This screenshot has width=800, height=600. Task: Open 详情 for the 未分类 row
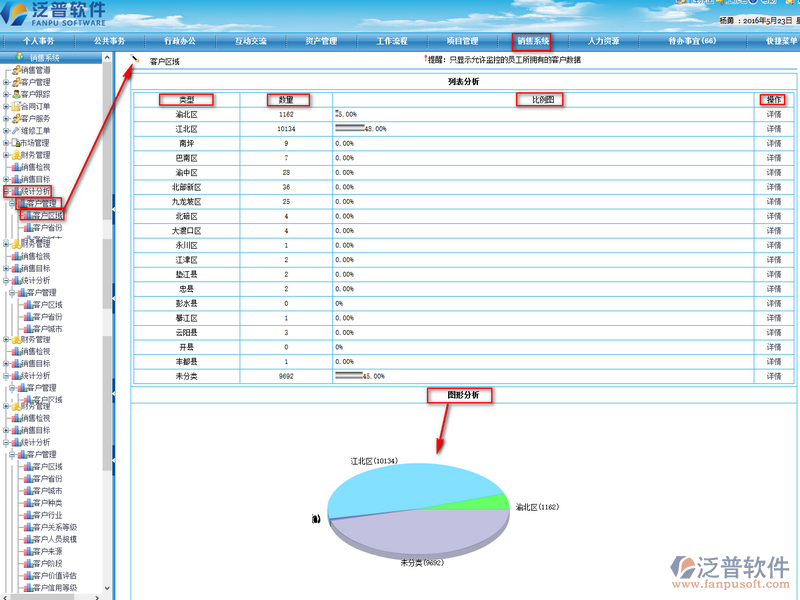coord(773,376)
